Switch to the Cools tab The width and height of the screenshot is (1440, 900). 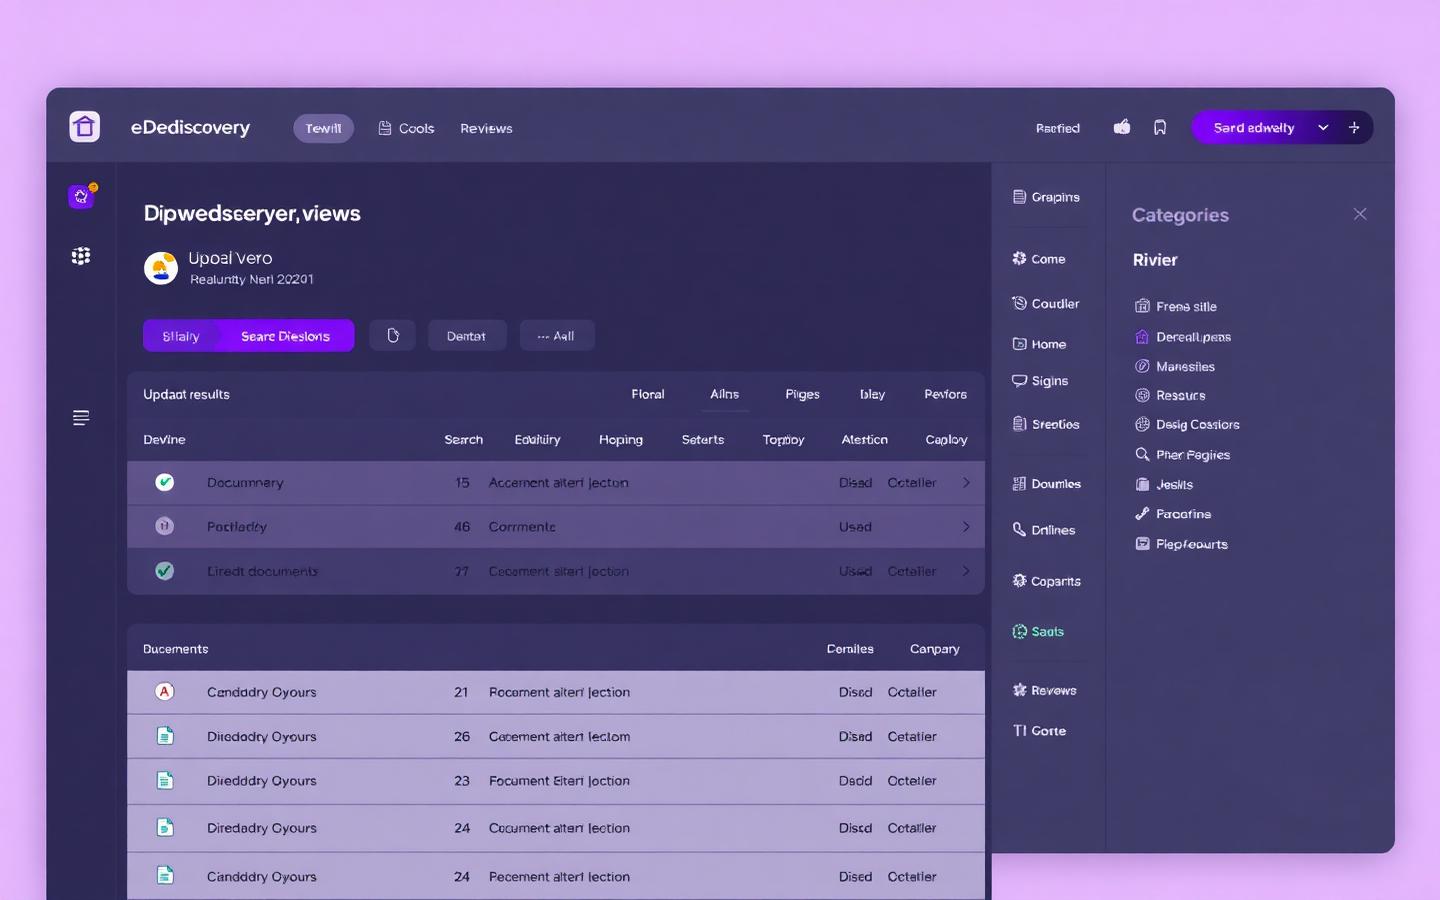coord(406,128)
